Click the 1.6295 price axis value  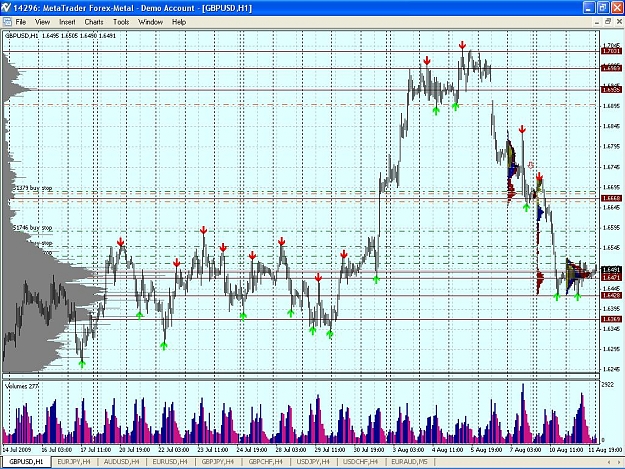tap(611, 349)
